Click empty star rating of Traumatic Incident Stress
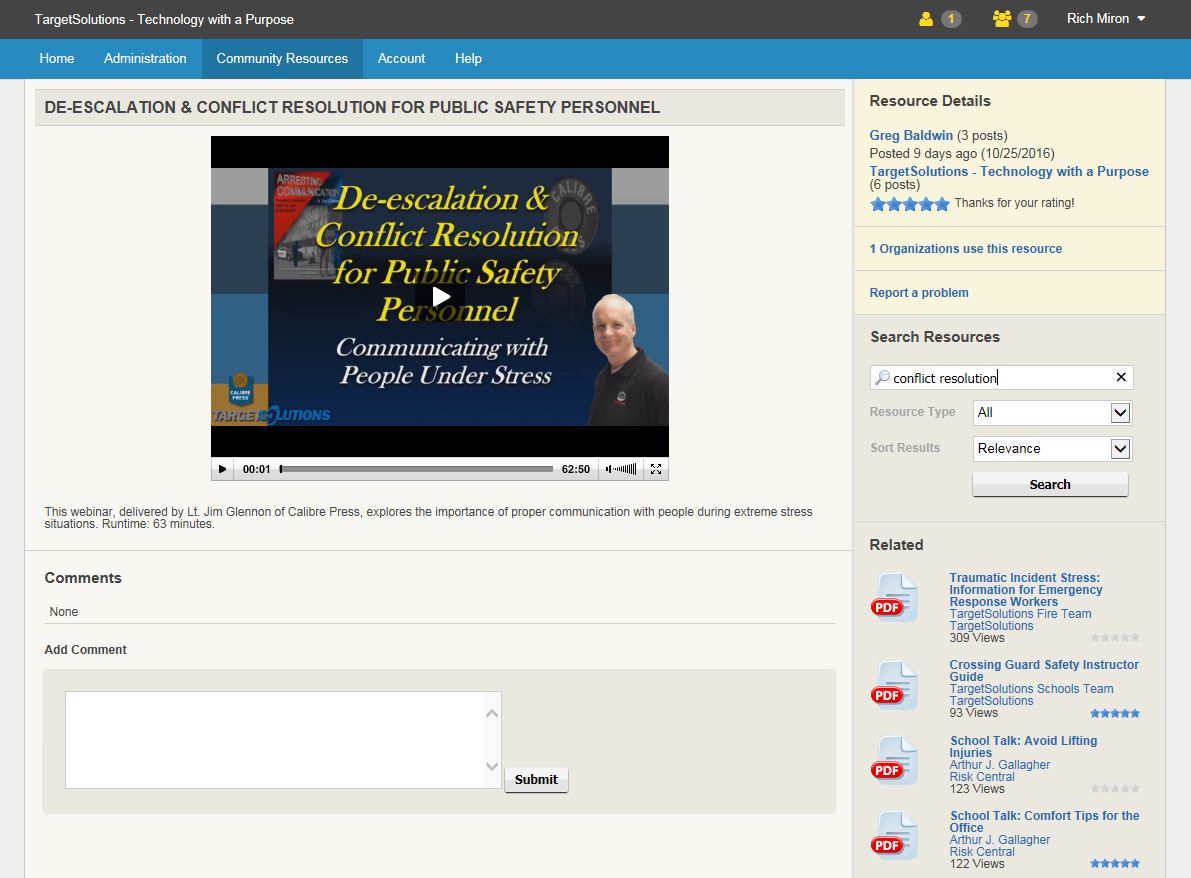Image resolution: width=1191 pixels, height=878 pixels. [1114, 638]
